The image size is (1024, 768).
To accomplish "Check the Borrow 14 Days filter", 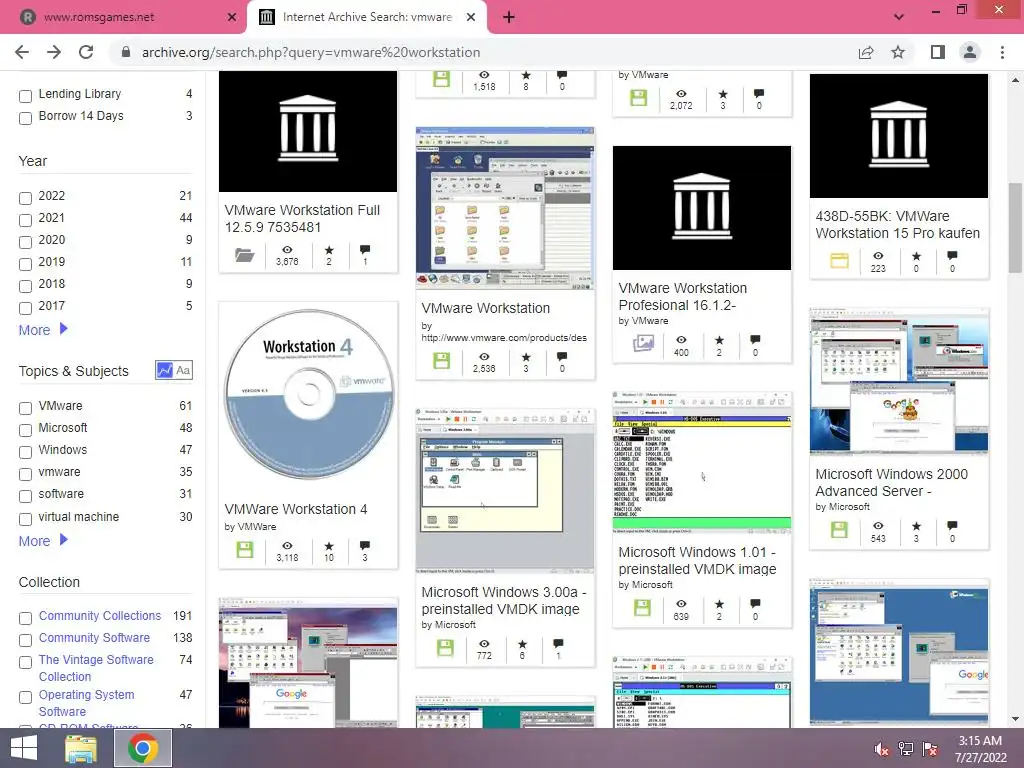I will point(25,118).
